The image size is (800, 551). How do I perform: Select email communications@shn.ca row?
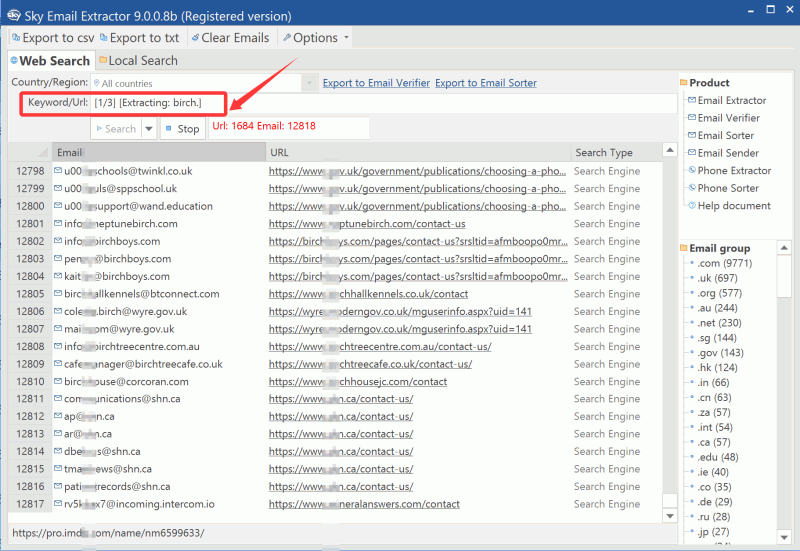click(x=122, y=399)
